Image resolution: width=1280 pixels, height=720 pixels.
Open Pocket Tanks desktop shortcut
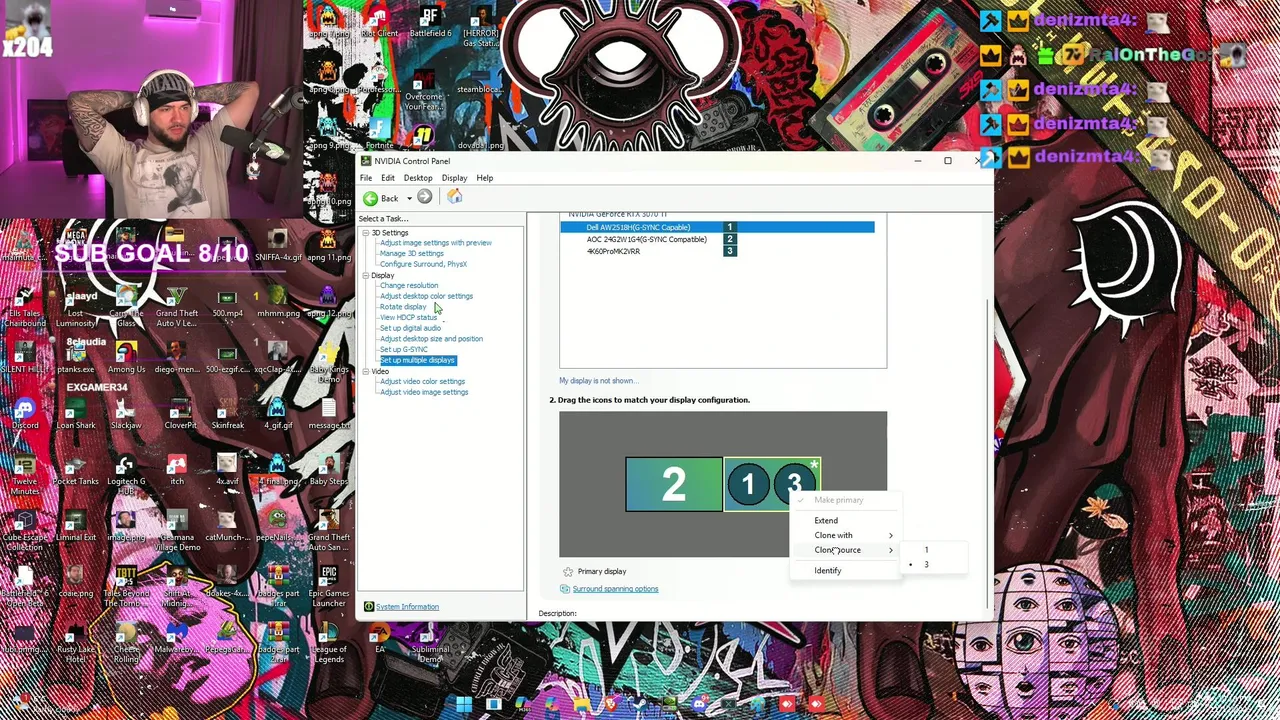(76, 469)
